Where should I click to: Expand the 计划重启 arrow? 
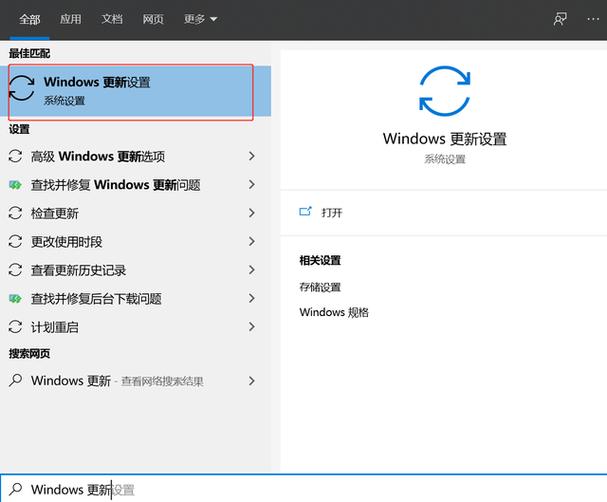(x=252, y=327)
